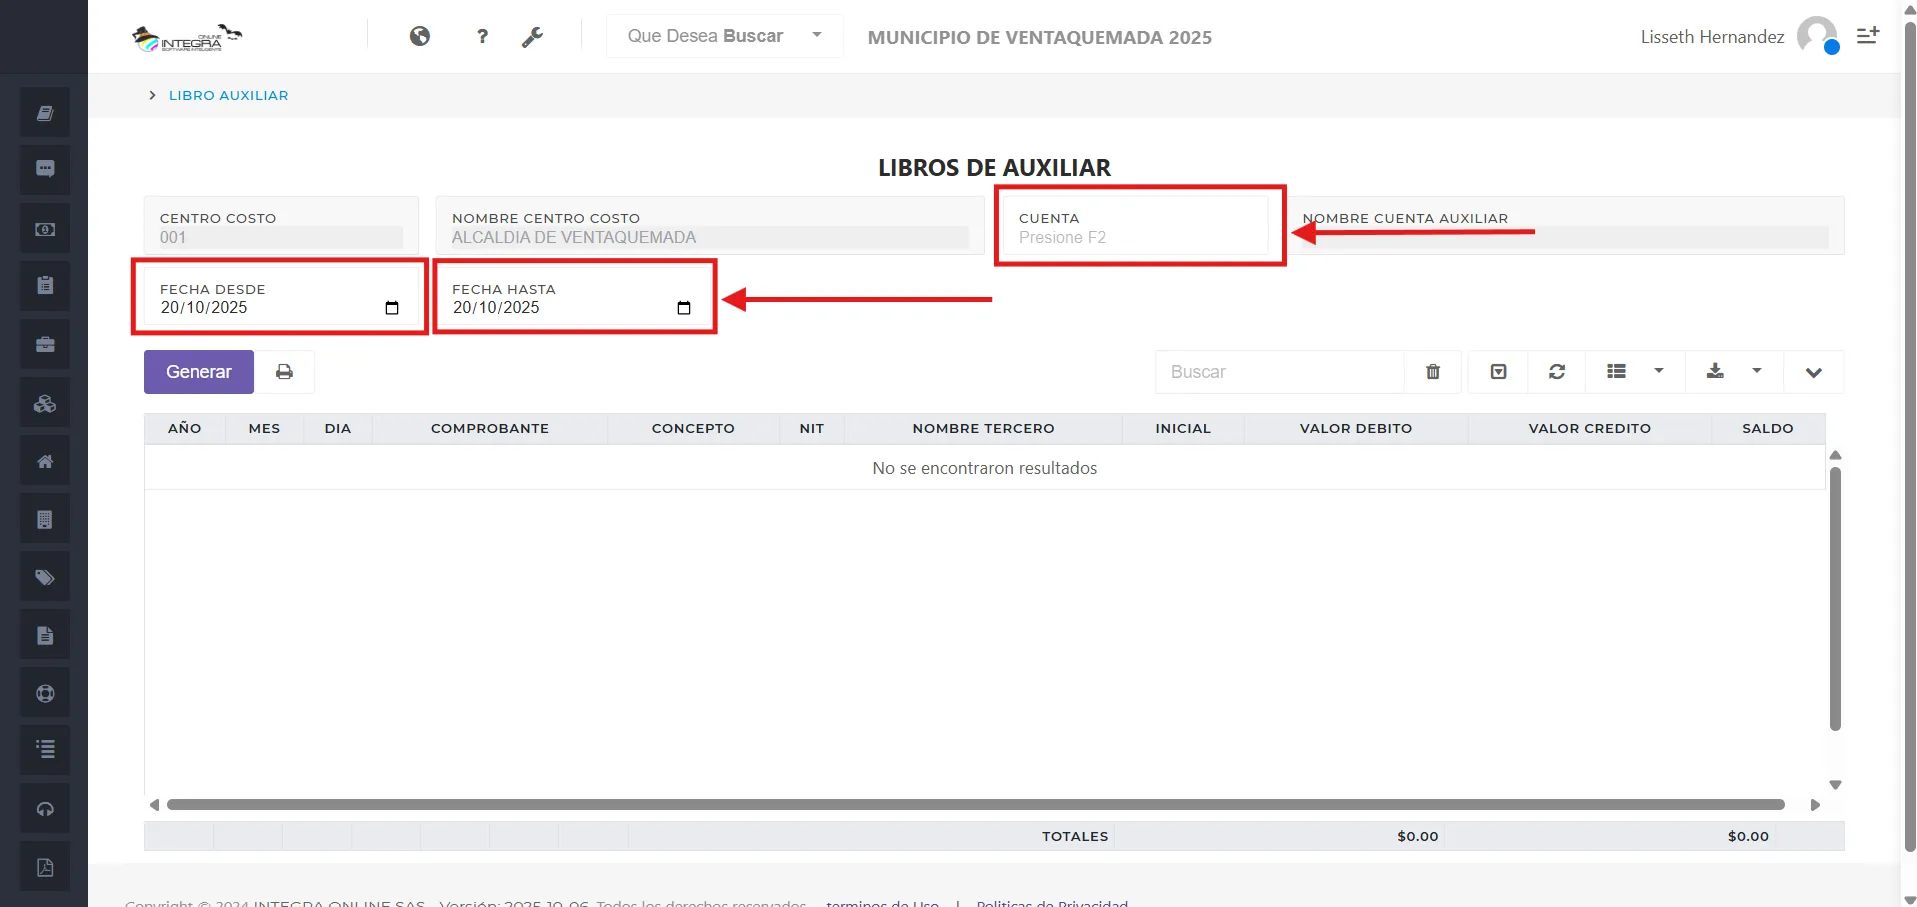Viewport: 1917px width, 907px height.
Task: Click the refresh icon above the table
Action: (x=1557, y=371)
